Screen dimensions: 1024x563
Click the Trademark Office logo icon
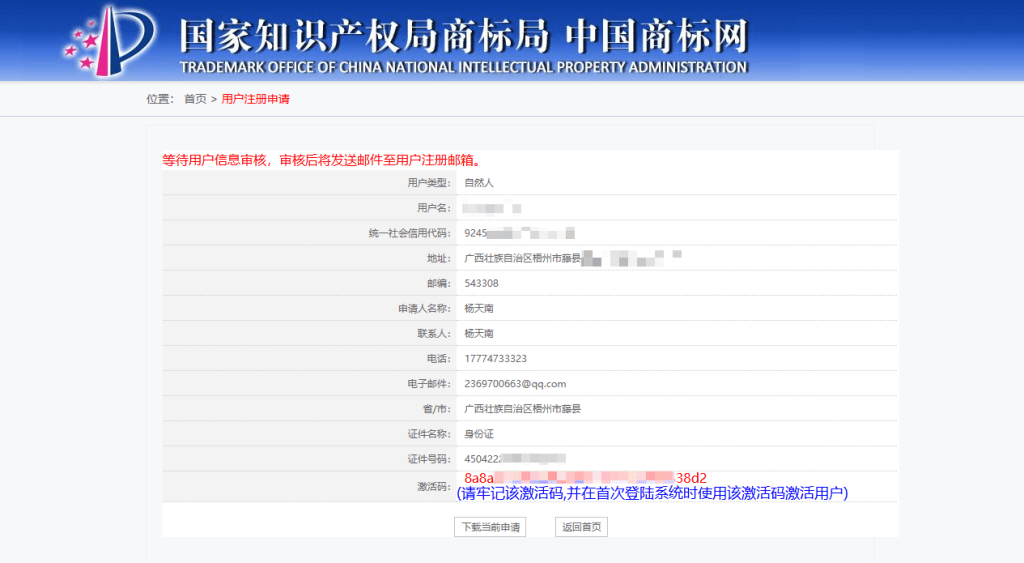coord(109,40)
